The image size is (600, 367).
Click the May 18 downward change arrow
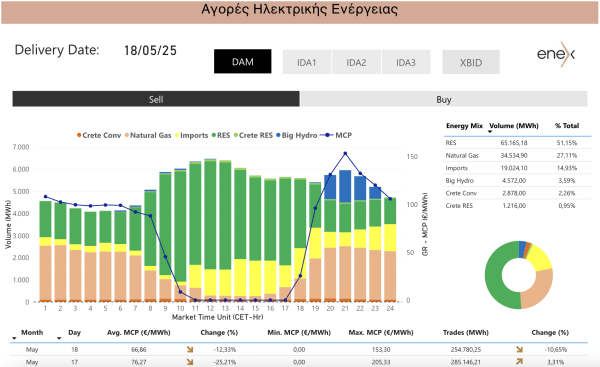point(190,349)
